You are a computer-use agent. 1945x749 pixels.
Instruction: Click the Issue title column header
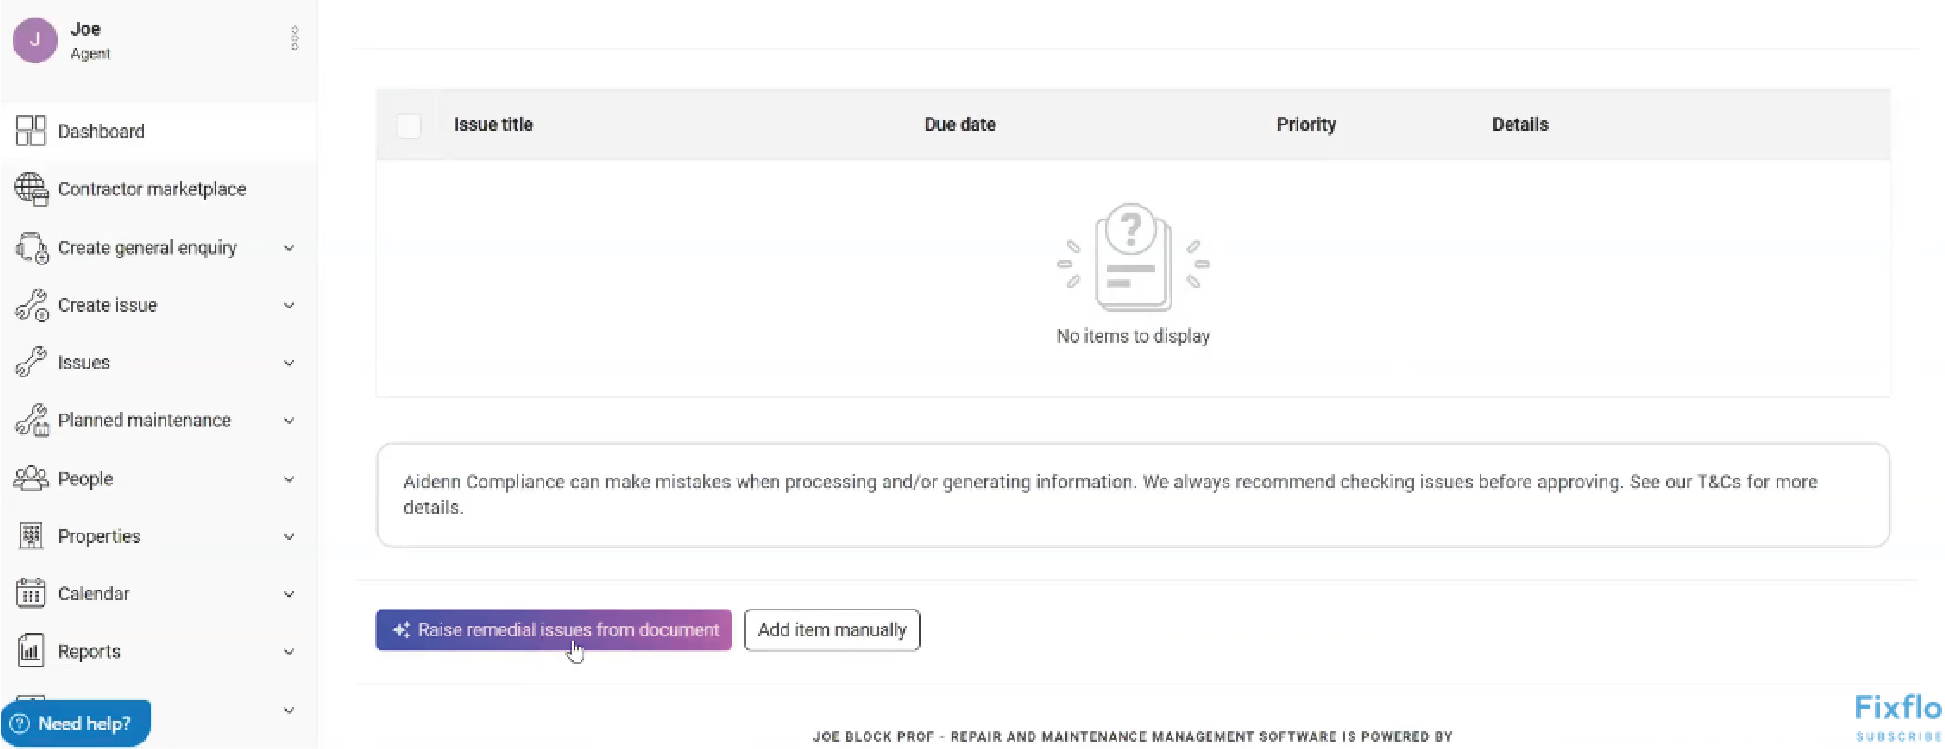click(493, 125)
